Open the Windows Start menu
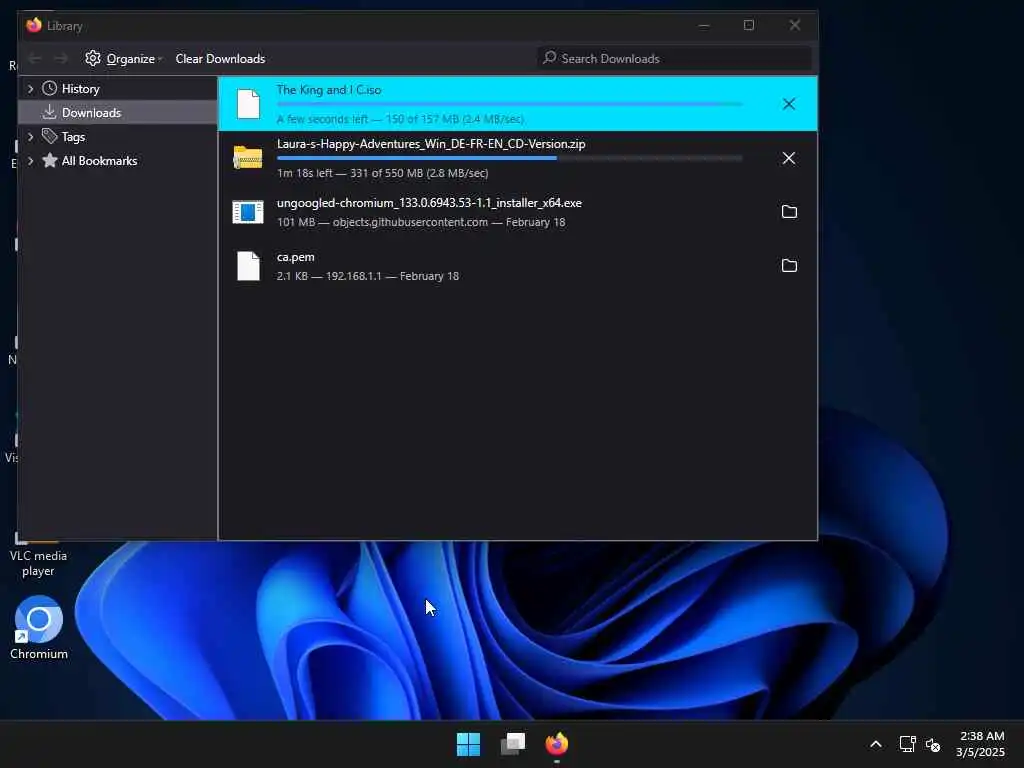Viewport: 1024px width, 768px height. 468,744
